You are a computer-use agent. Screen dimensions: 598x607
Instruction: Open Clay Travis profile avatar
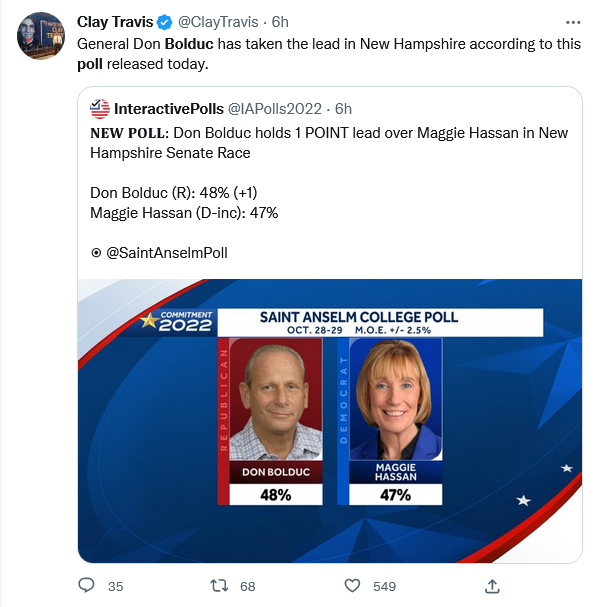click(x=41, y=36)
